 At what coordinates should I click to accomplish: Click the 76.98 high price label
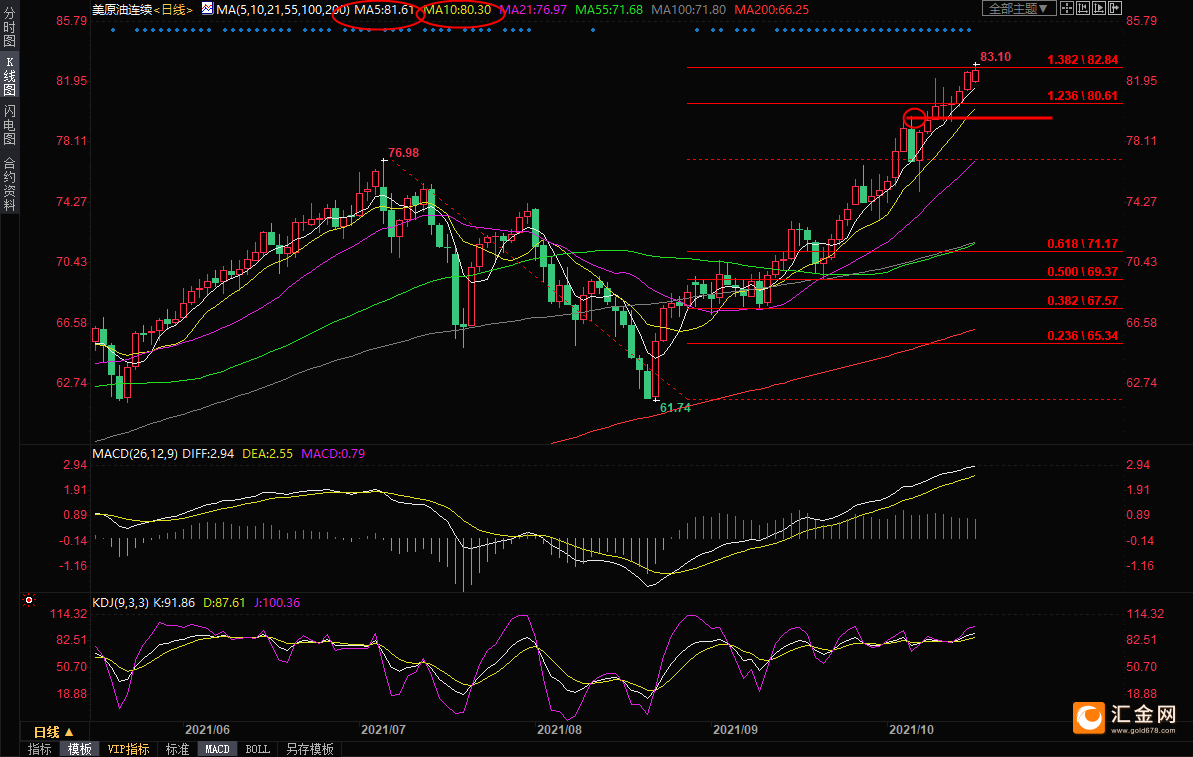coord(404,153)
